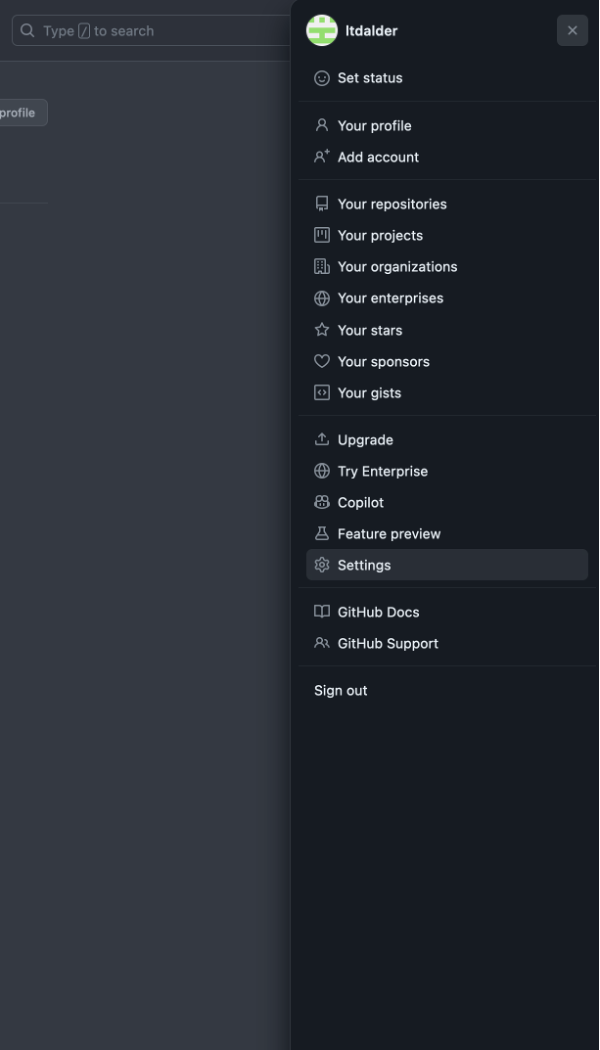Select Your enterprises menu entry
The width and height of the screenshot is (600, 1050).
[x=390, y=298]
